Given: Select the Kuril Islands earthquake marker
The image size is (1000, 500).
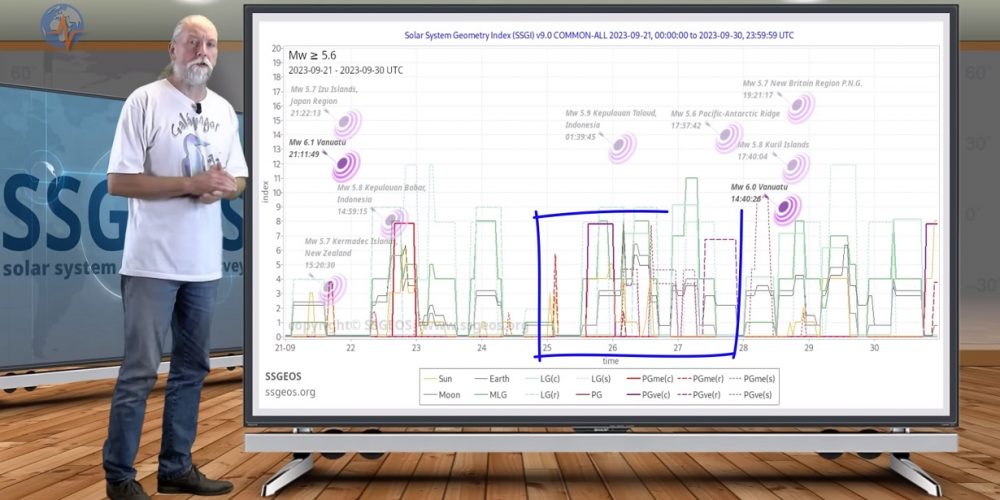Looking at the screenshot, I should 796,168.
